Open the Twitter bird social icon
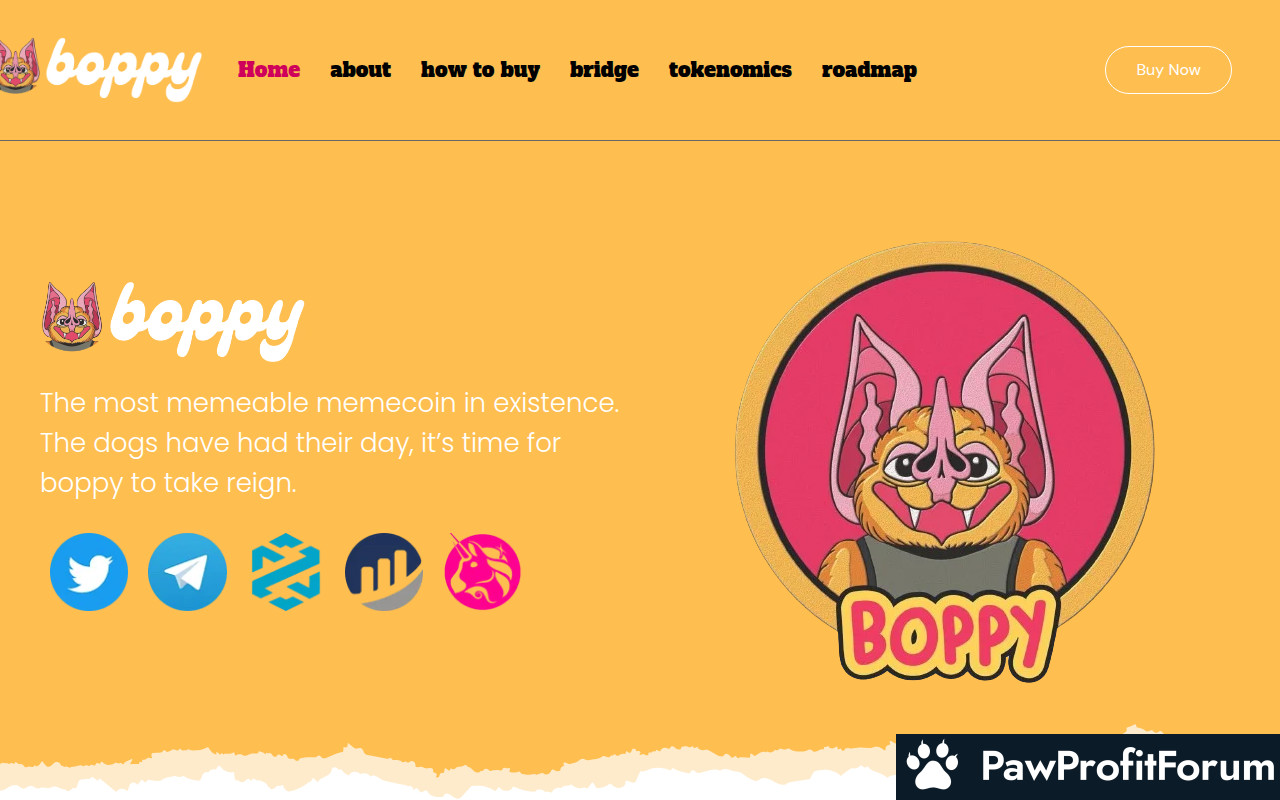This screenshot has width=1280, height=800. (x=89, y=572)
